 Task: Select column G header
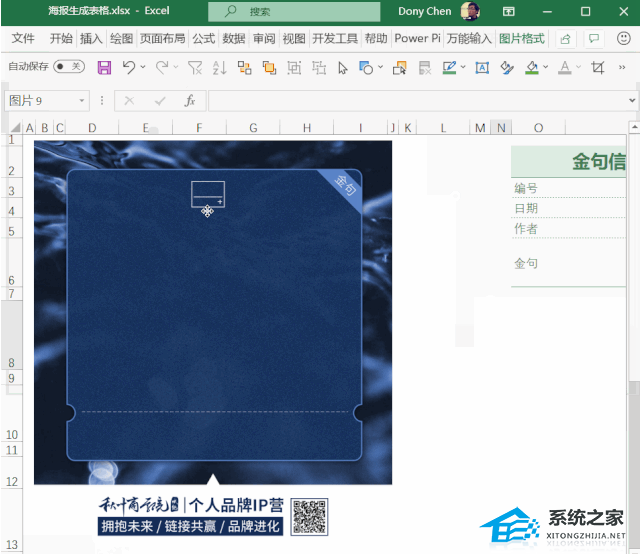point(253,128)
